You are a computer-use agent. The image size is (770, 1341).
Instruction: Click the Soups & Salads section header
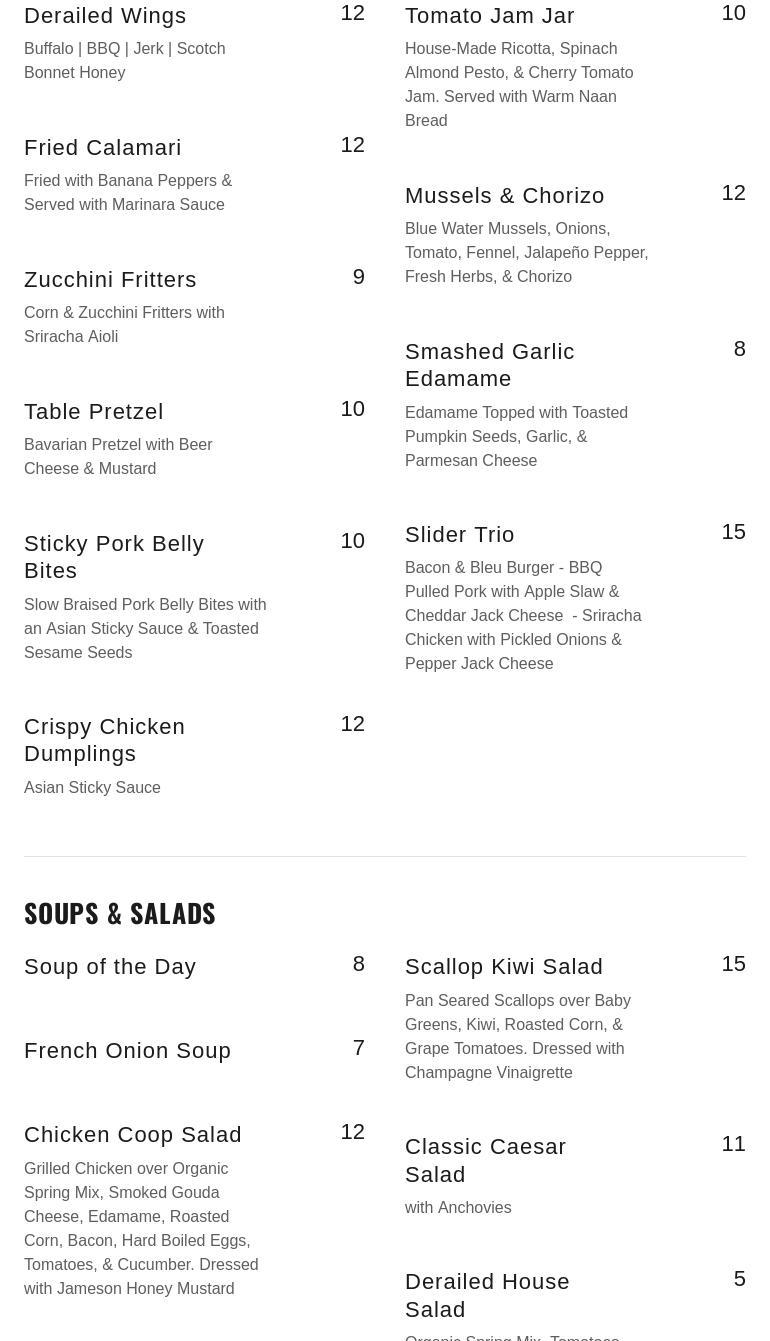pos(120,913)
